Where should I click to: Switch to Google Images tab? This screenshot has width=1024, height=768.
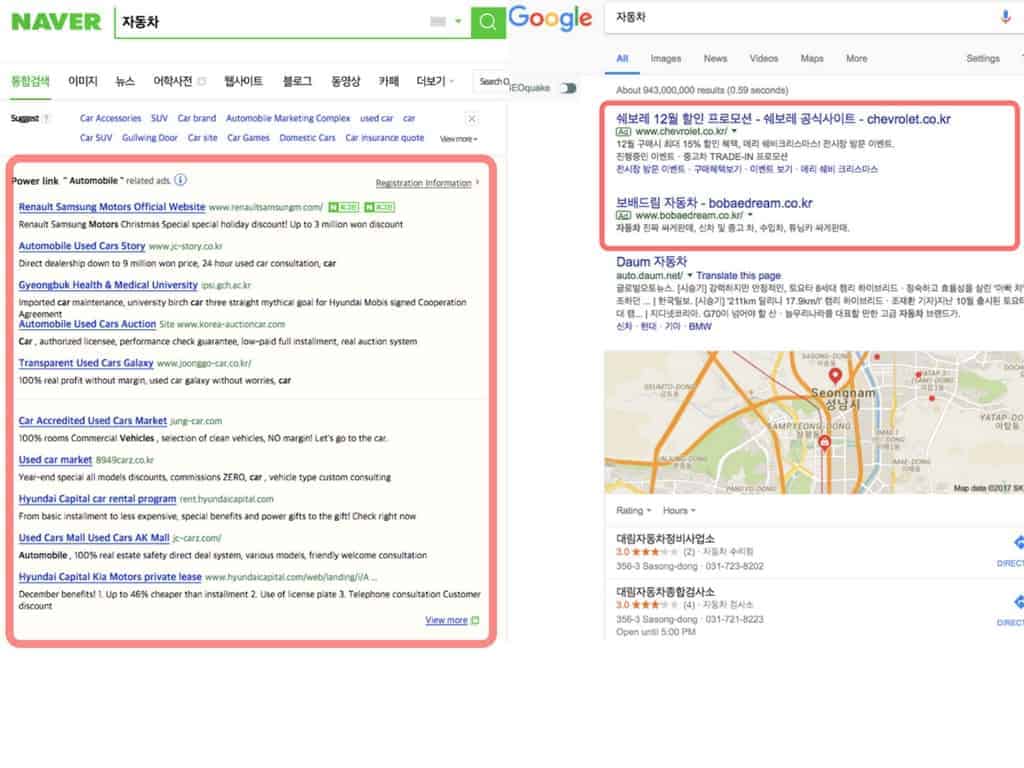665,59
